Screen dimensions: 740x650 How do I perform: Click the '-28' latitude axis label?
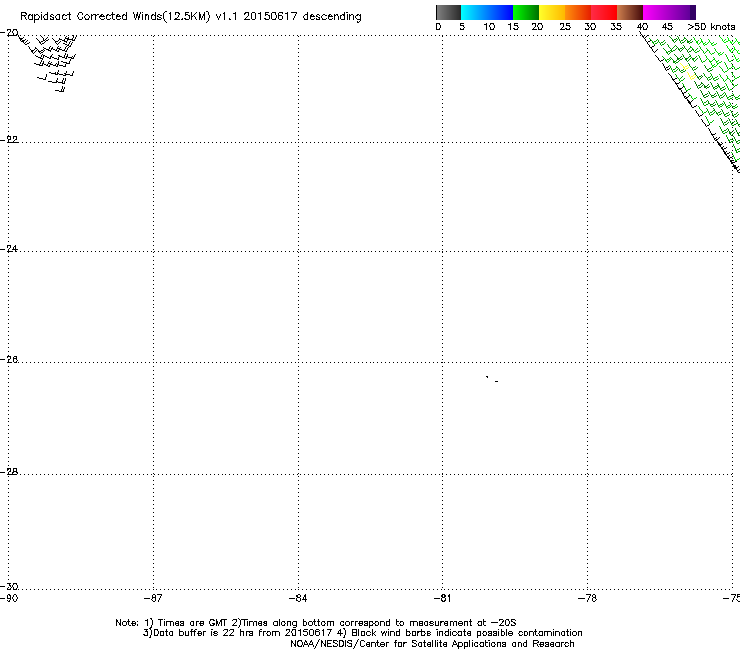[9, 472]
